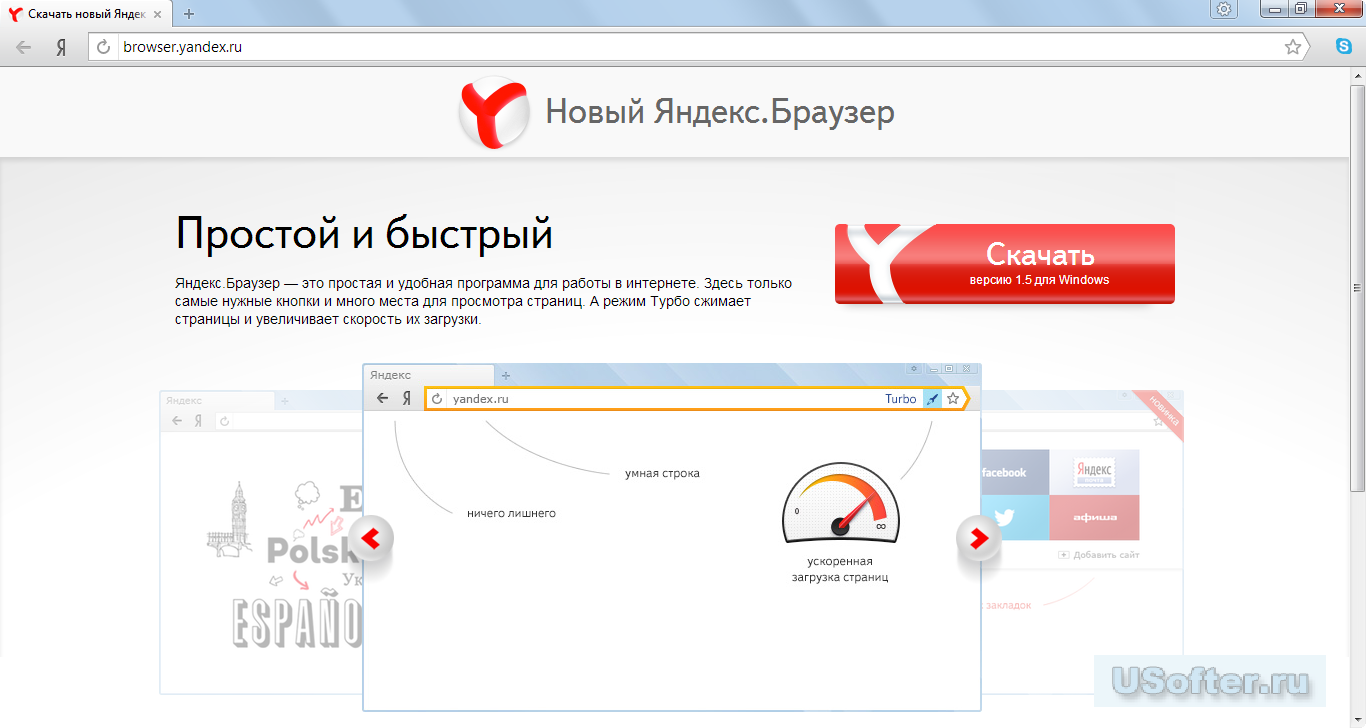Open browser settings gear icon
1366x728 pixels.
tap(1224, 9)
